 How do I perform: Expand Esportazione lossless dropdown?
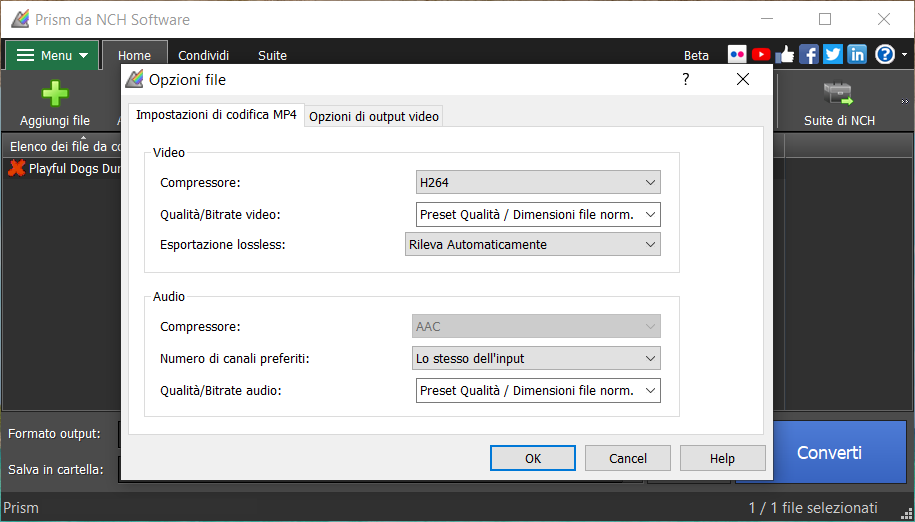click(532, 244)
